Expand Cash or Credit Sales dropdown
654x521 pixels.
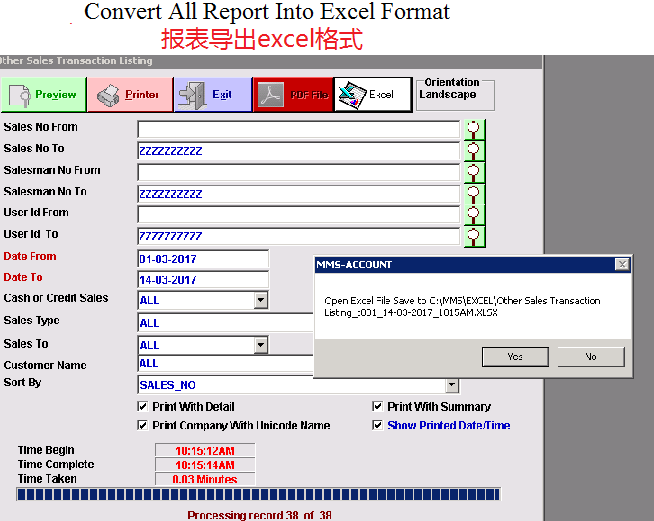(261, 300)
